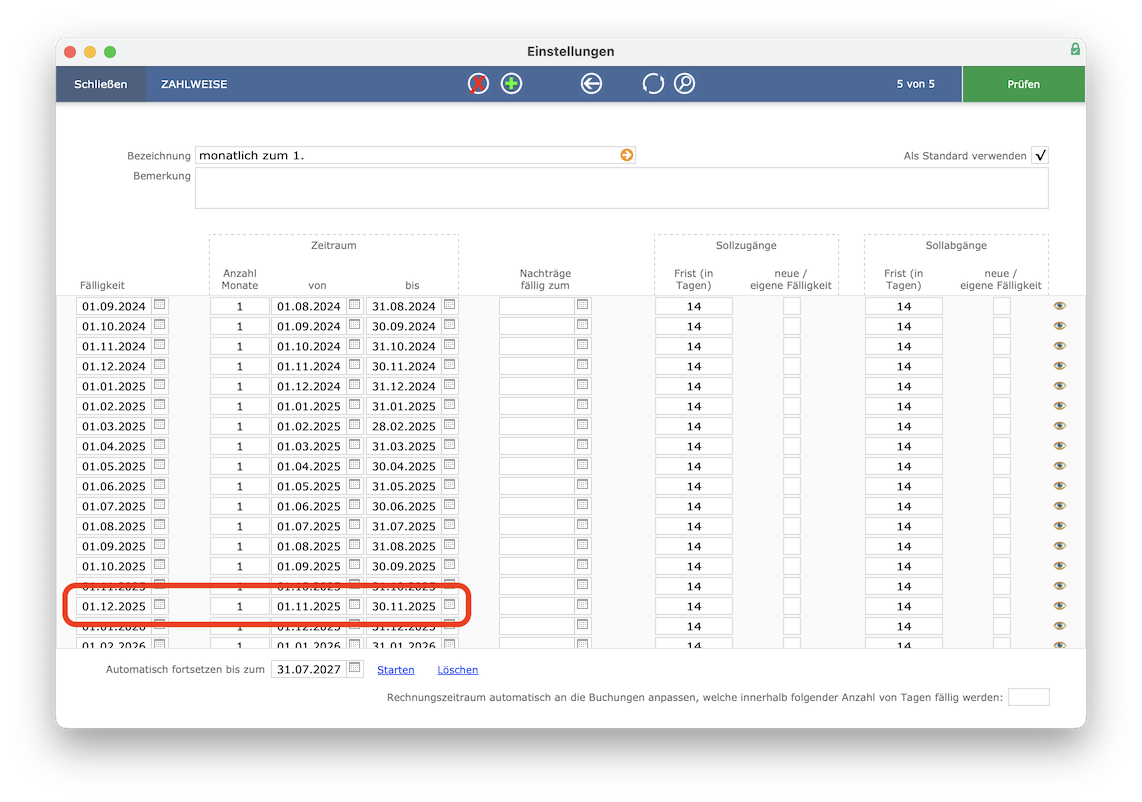
Task: Open calendar for Fälligkeit 01.09.2024
Action: click(160, 305)
